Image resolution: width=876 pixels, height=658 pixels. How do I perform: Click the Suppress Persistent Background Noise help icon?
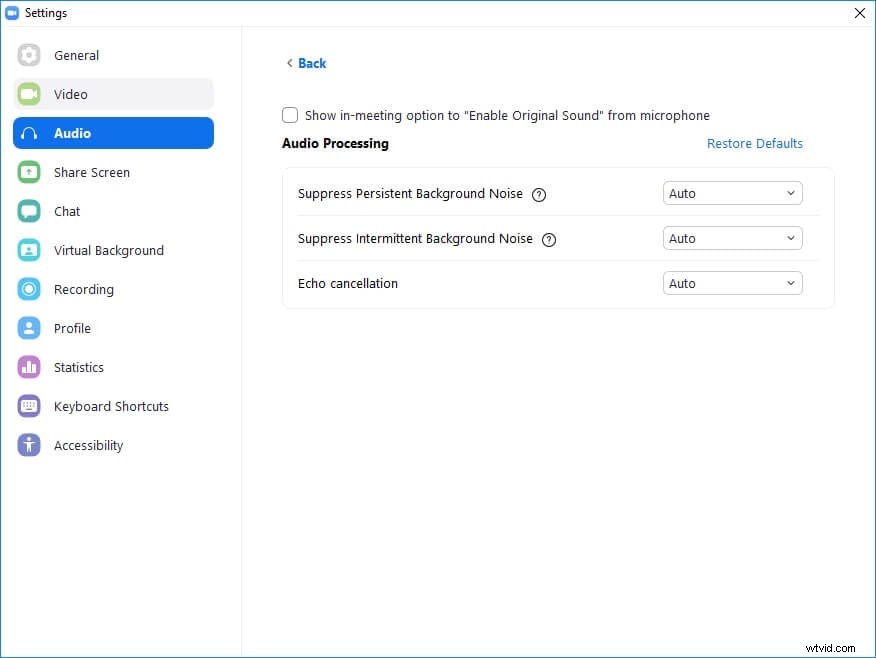539,195
